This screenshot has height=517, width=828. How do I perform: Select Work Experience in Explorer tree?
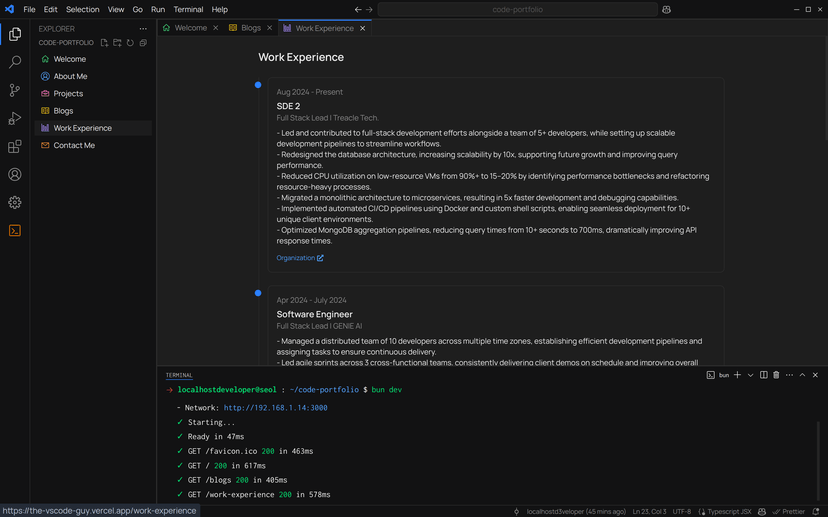pos(93,128)
